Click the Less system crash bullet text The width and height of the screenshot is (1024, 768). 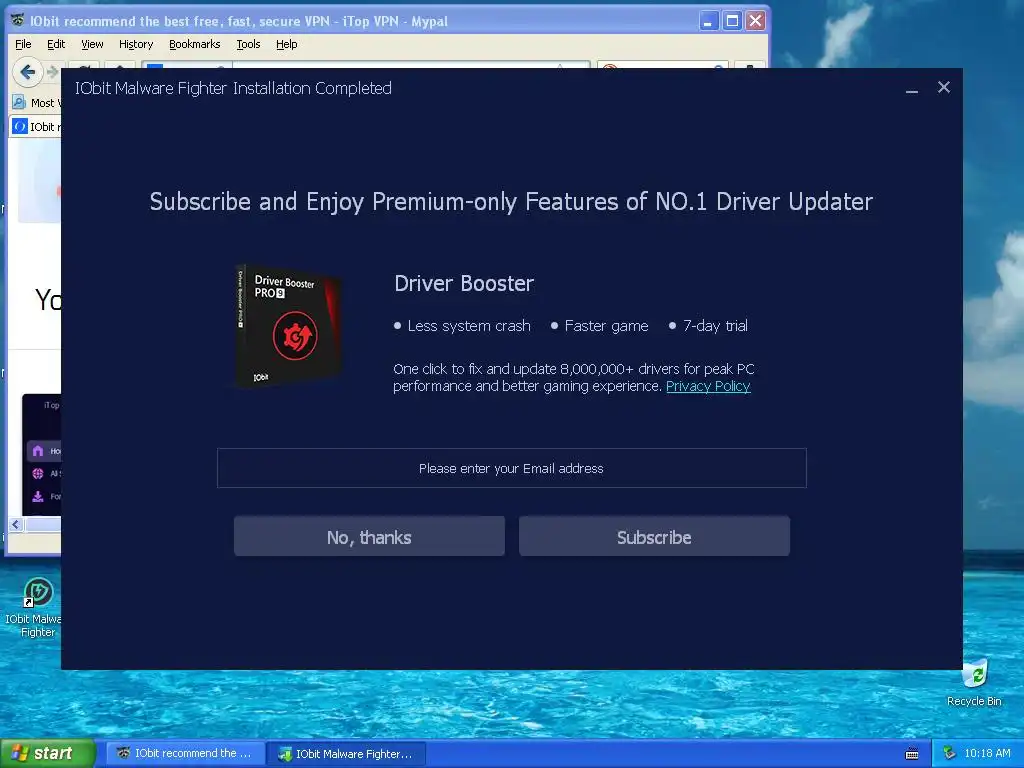(469, 326)
